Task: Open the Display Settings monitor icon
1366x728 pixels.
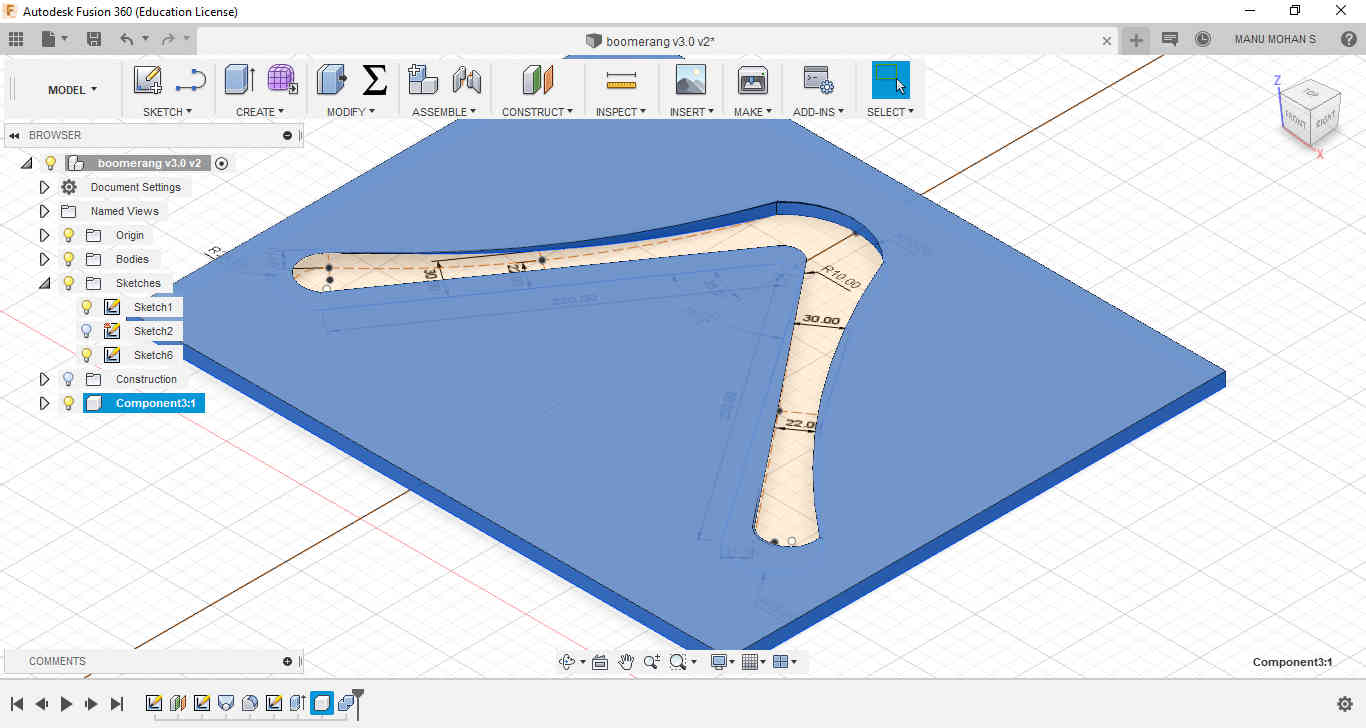Action: (x=718, y=661)
